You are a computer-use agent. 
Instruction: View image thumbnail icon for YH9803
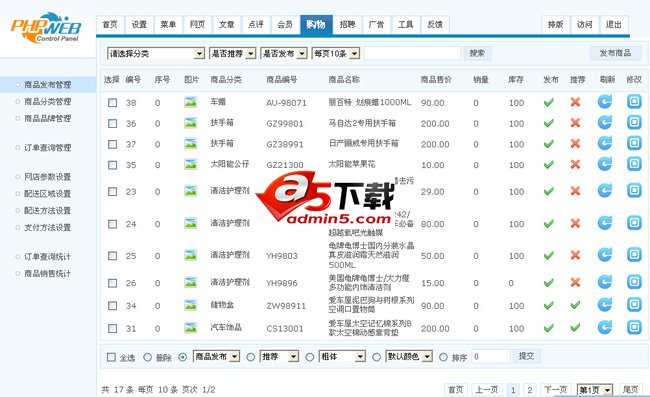coord(191,255)
